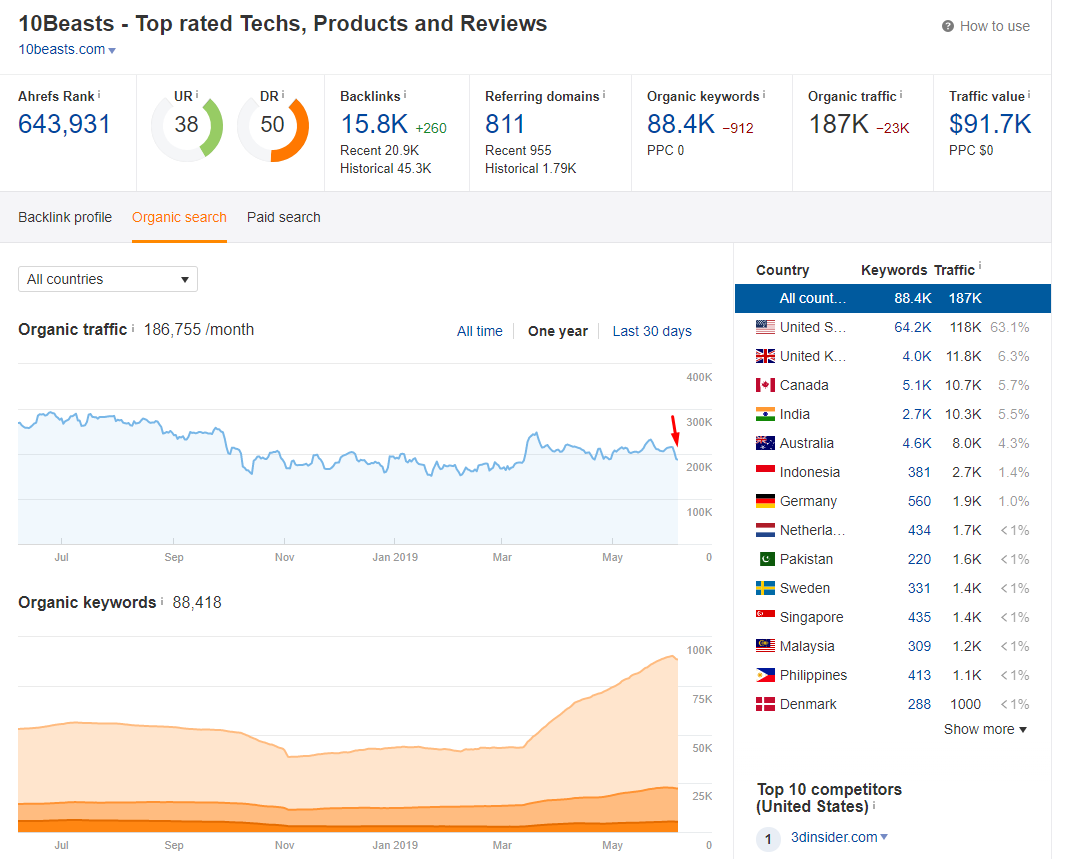Open Sweden keywords count 331
1079x859 pixels.
click(x=919, y=588)
